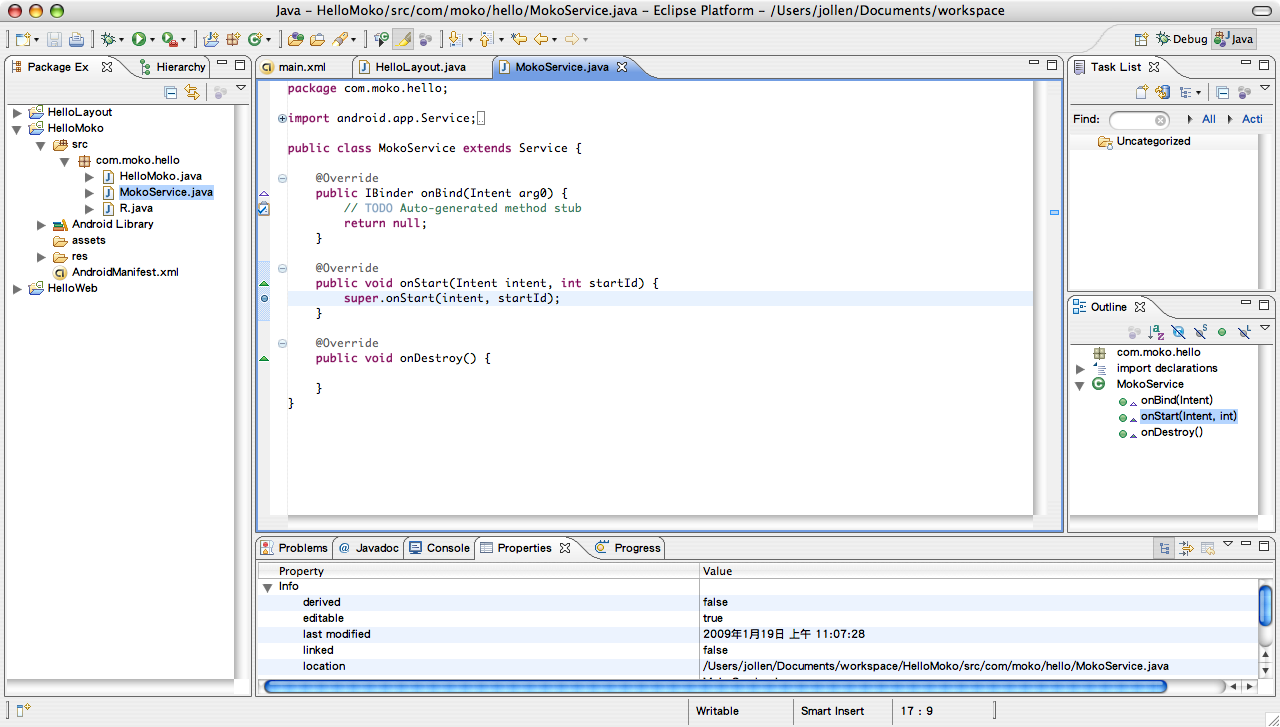Fold the onBind method in editor
The image size is (1280, 727).
tap(282, 178)
